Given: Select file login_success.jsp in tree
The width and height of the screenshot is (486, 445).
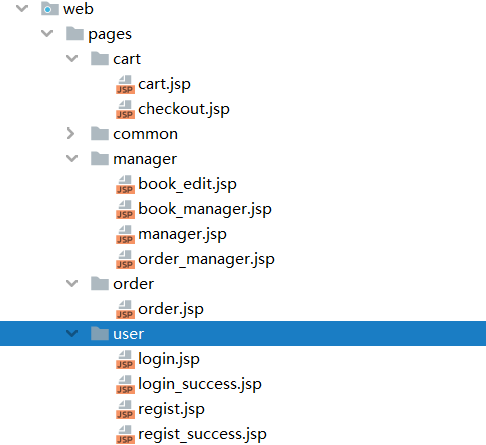Looking at the screenshot, I should tap(200, 385).
